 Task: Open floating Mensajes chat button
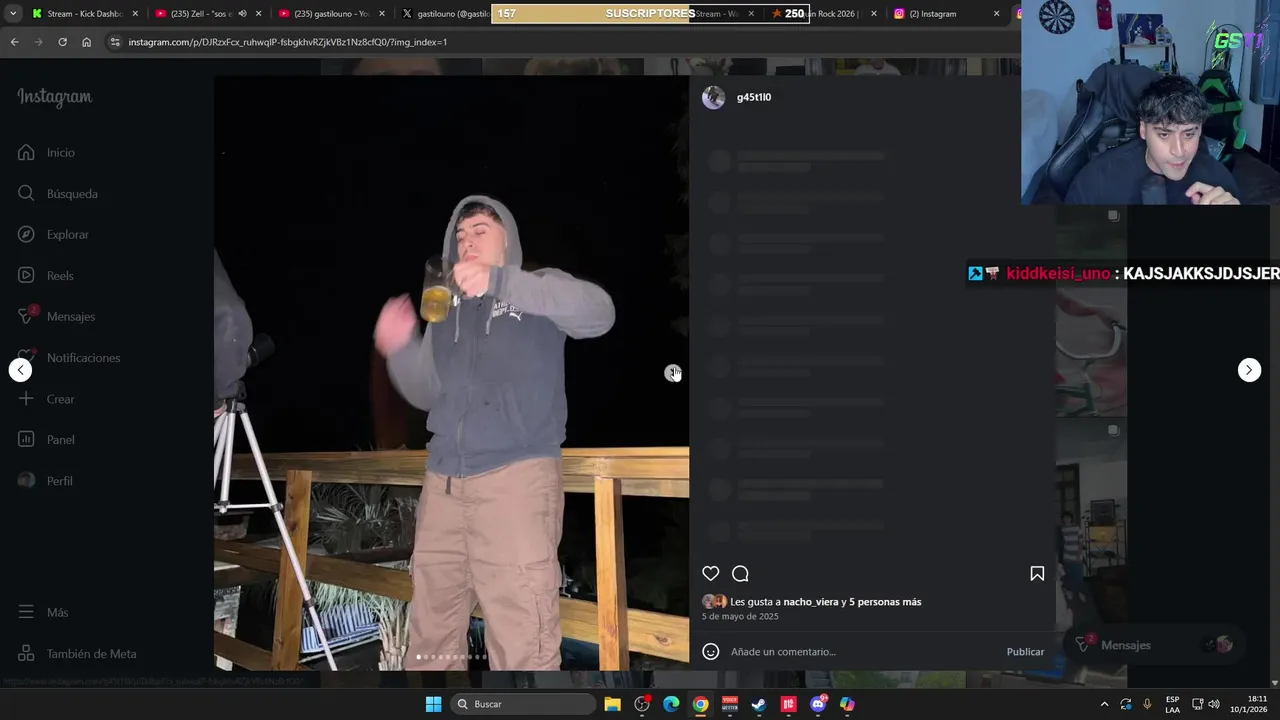pyautogui.click(x=1155, y=645)
